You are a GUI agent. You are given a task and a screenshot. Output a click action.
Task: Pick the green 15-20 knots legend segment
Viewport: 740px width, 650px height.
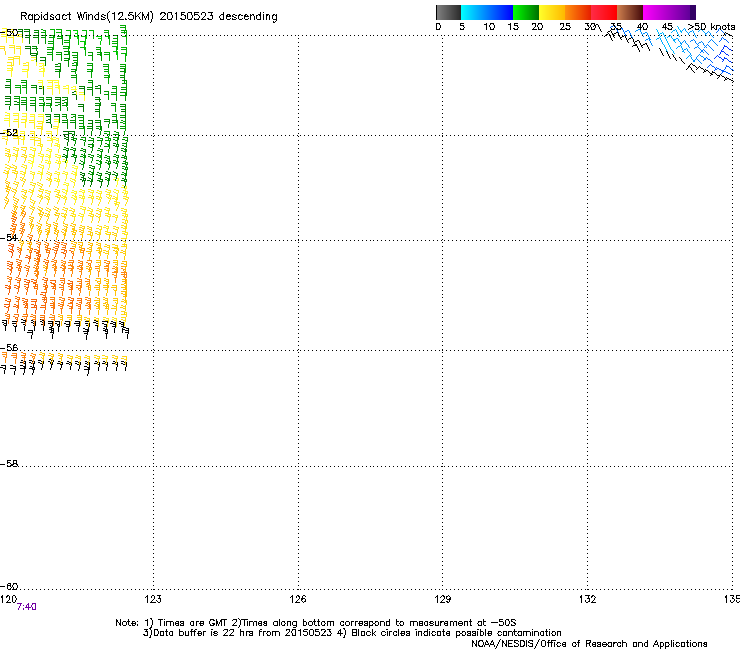click(526, 12)
